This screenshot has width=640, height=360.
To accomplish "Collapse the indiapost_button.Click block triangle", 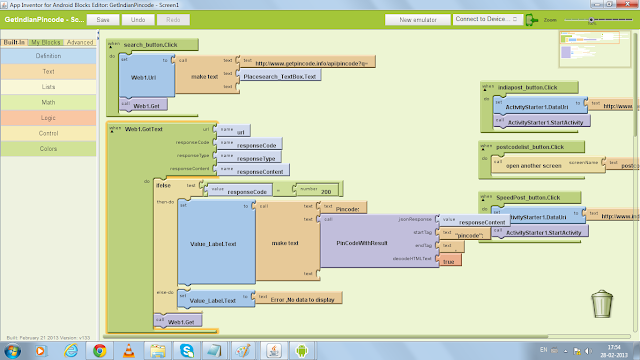I will pos(485,90).
